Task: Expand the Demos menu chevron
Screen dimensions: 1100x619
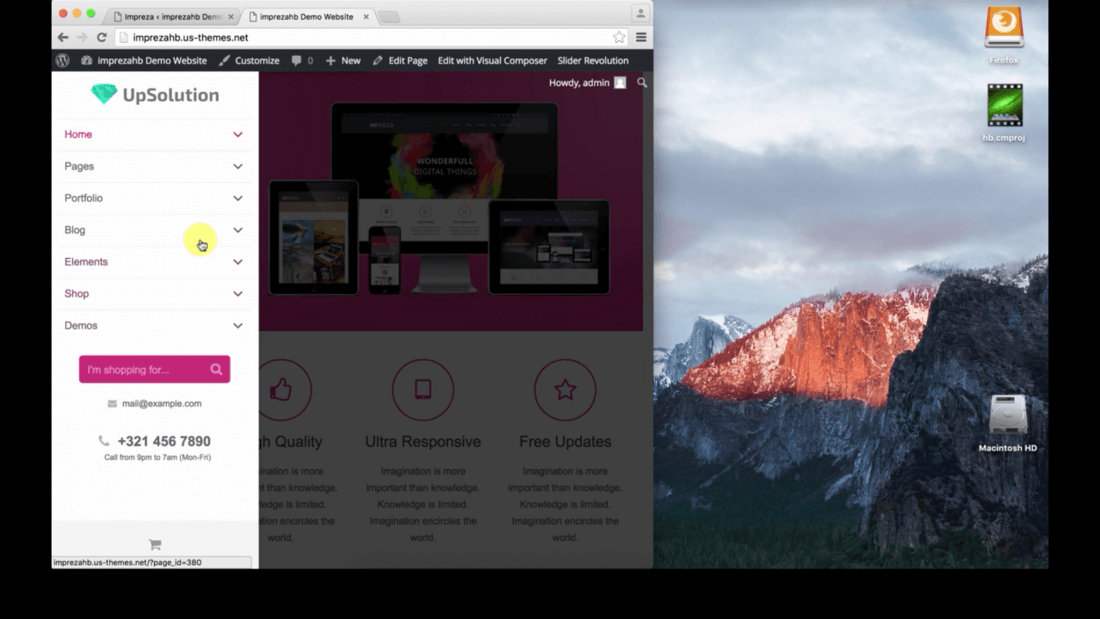Action: pyautogui.click(x=238, y=326)
